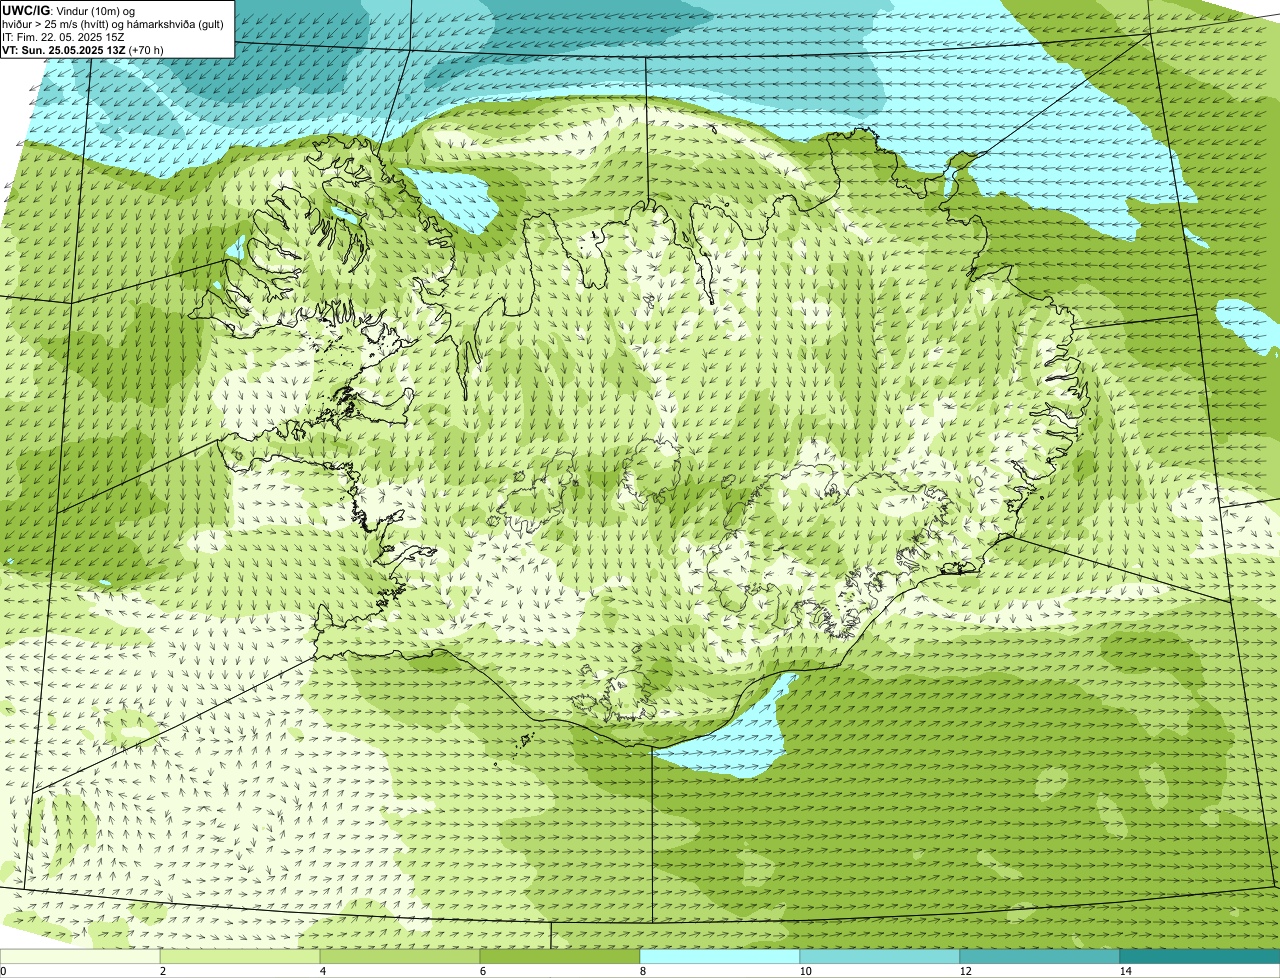This screenshot has height=978, width=1280.
Task: Click the "6" label on the color scale
Action: 482,971
